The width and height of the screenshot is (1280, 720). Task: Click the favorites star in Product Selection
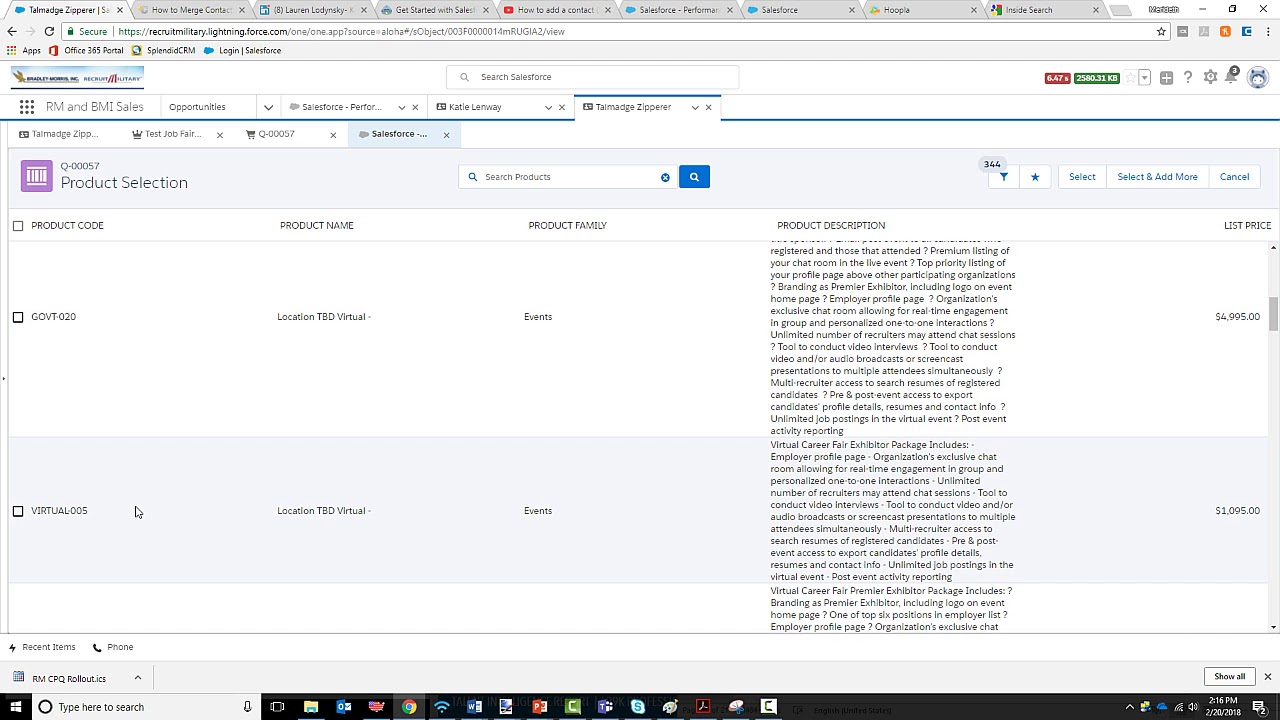coord(1035,177)
